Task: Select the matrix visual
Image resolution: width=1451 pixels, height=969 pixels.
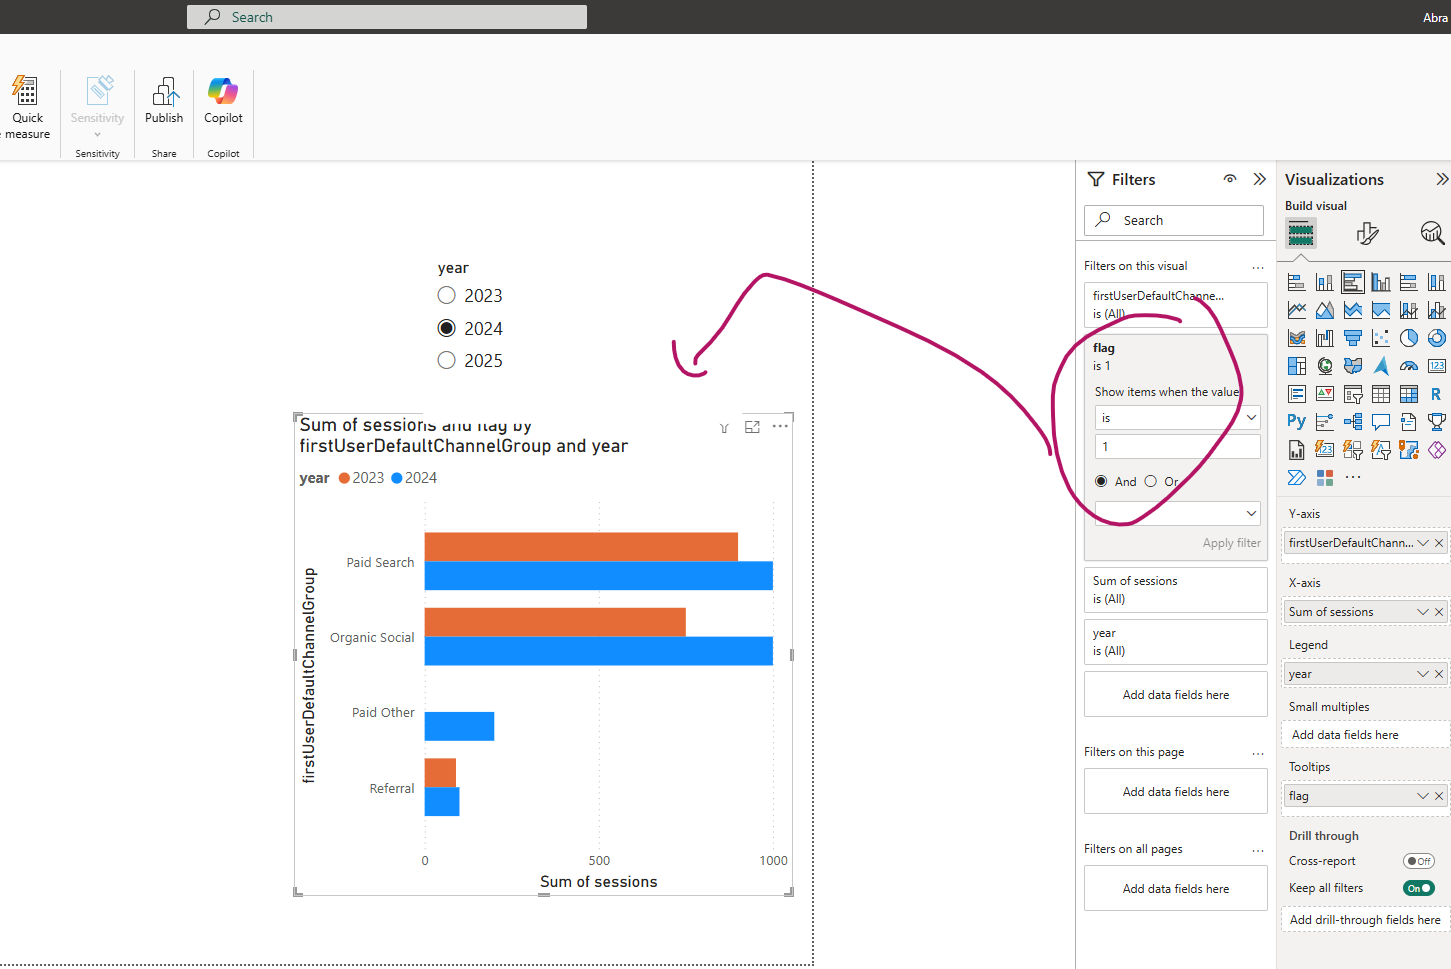Action: [x=1409, y=394]
